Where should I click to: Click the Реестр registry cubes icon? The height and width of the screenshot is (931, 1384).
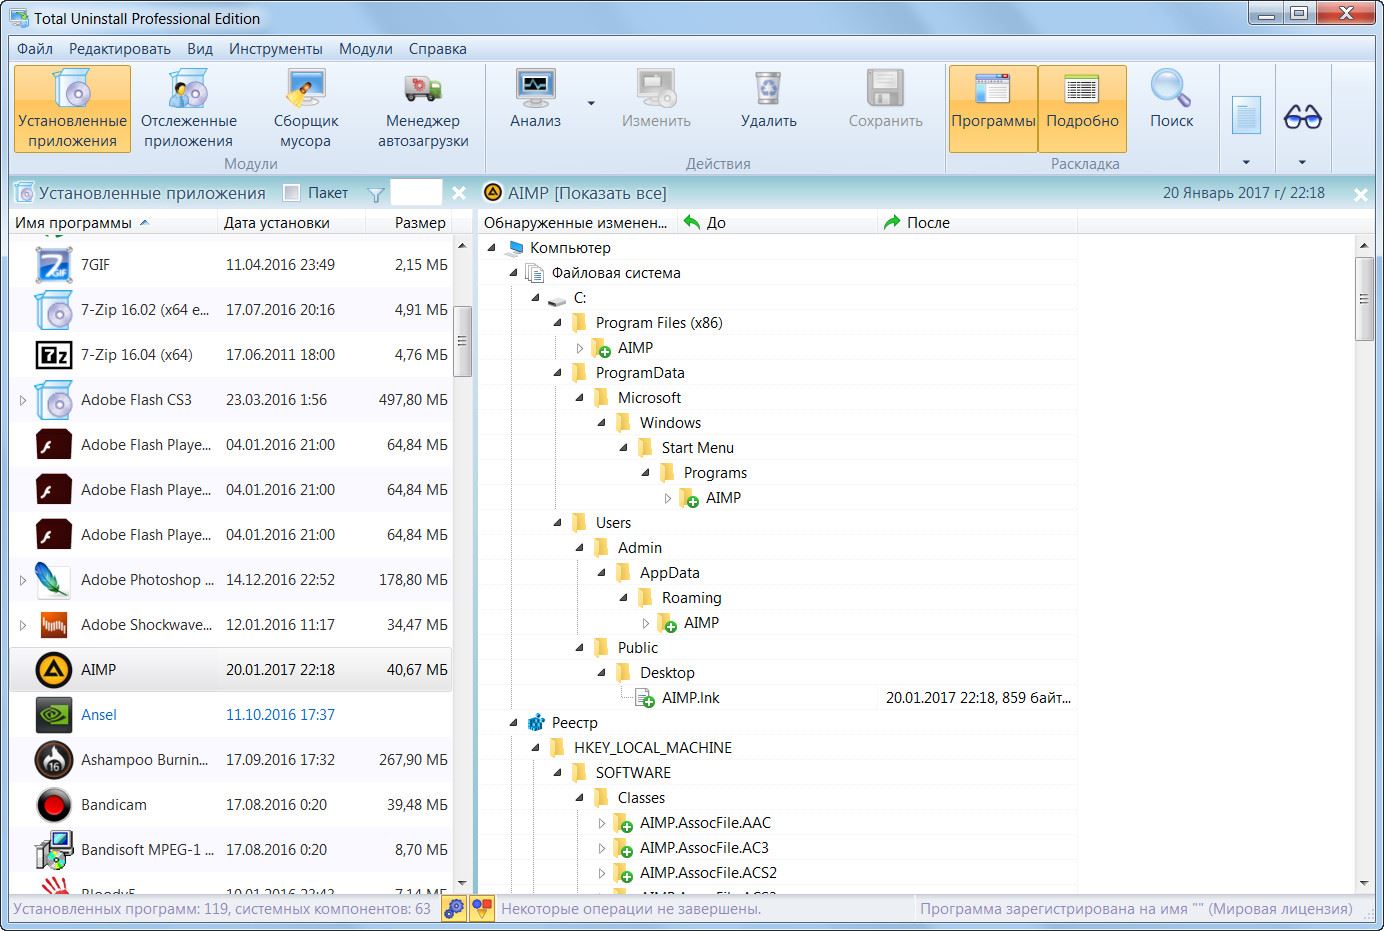536,722
